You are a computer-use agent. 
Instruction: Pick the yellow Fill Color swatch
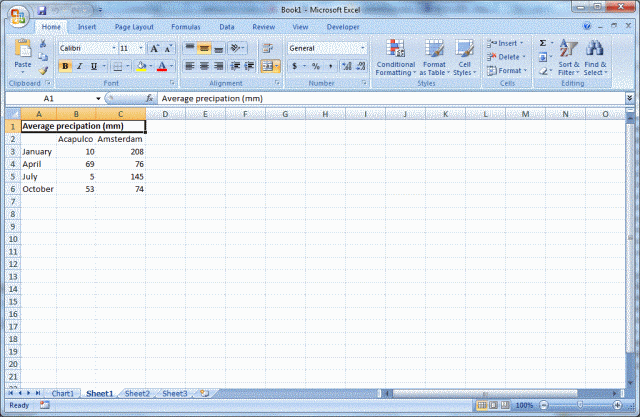(x=141, y=66)
